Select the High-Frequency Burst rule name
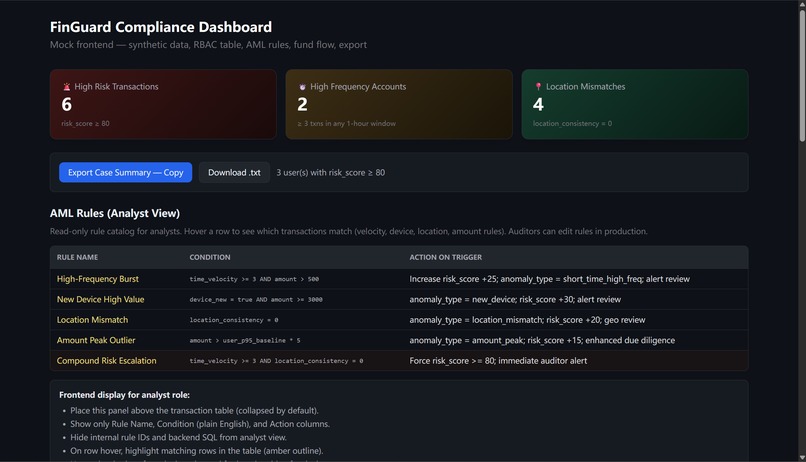Screen dimensions: 806x462 pos(98,279)
